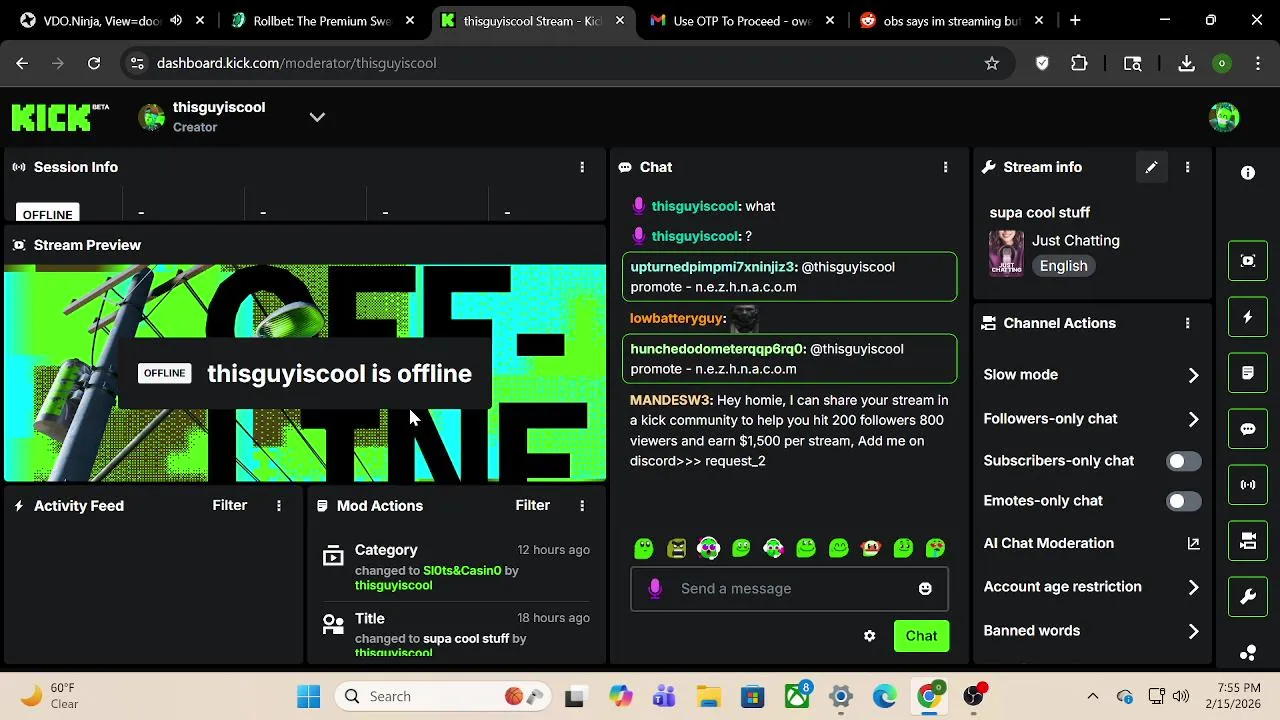Open Mod Actions three-dot options menu
This screenshot has height=720, width=1280.
[582, 506]
